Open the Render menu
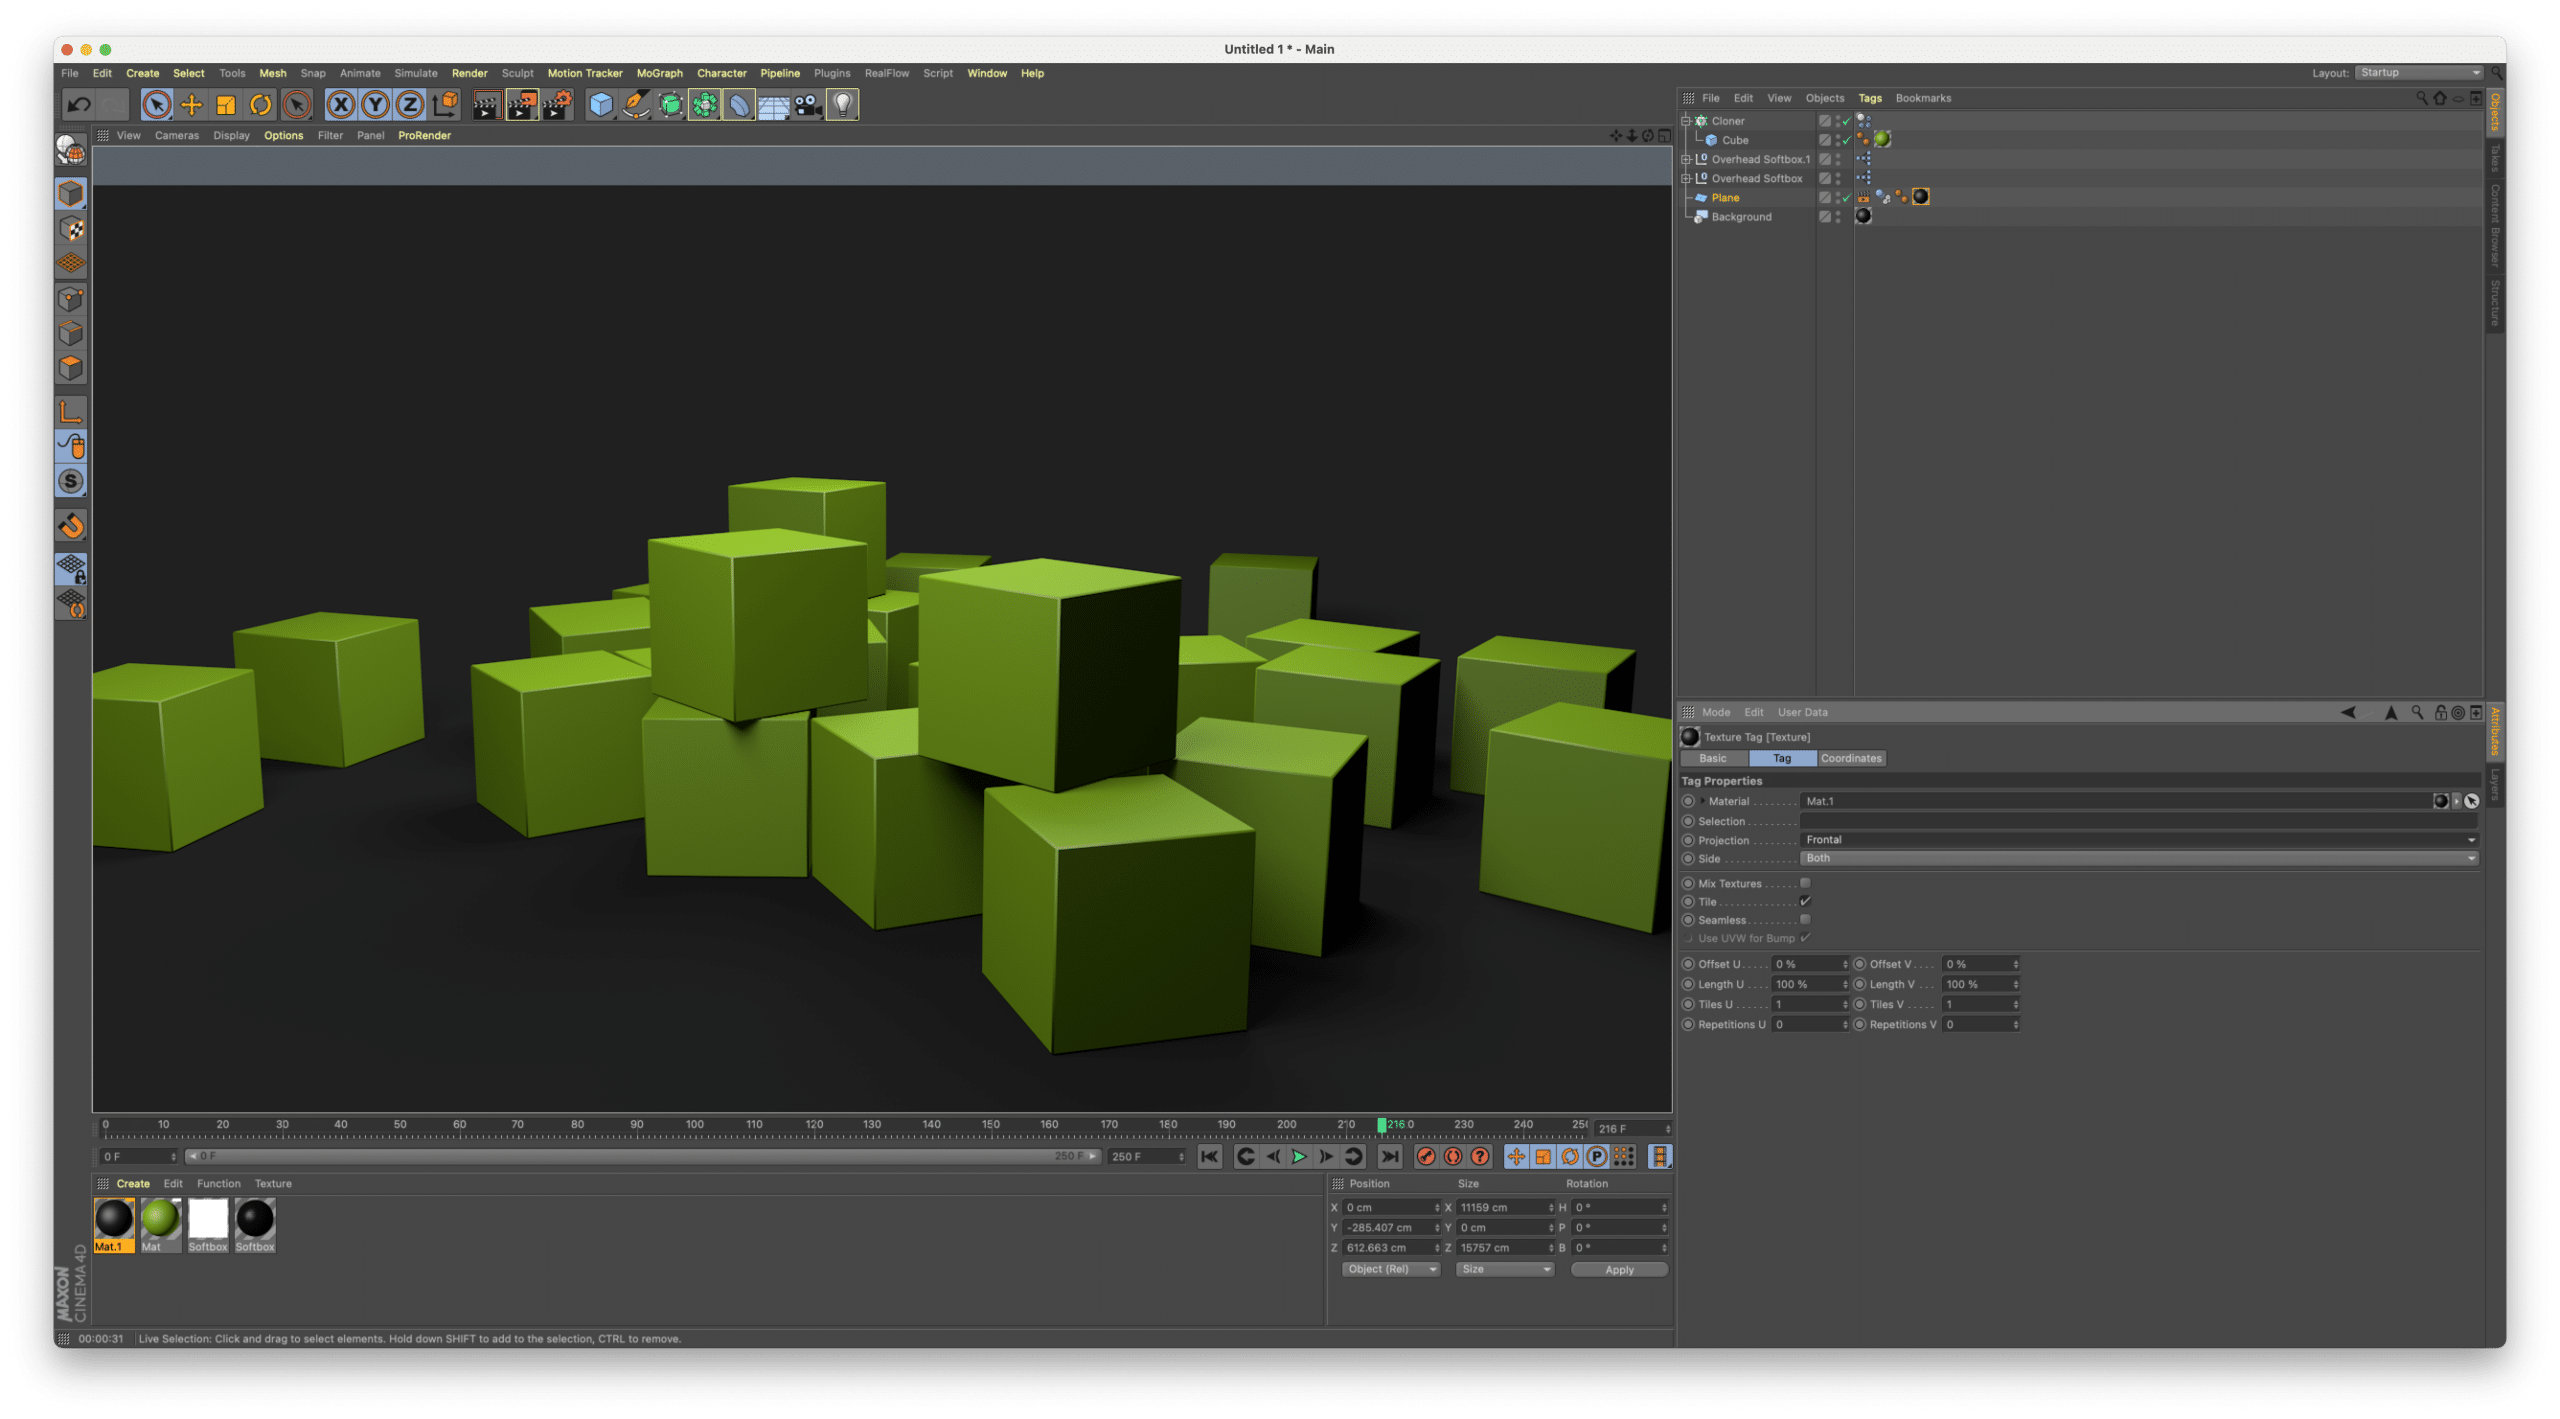2560x1419 pixels. [469, 73]
